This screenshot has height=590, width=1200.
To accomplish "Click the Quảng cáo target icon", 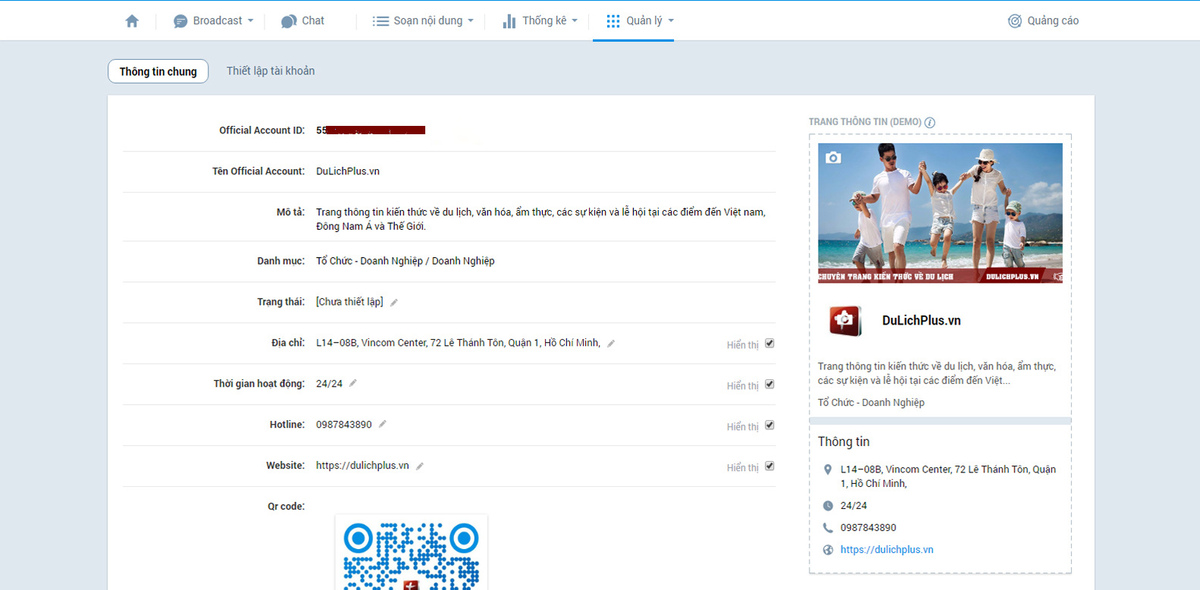I will (x=1015, y=21).
